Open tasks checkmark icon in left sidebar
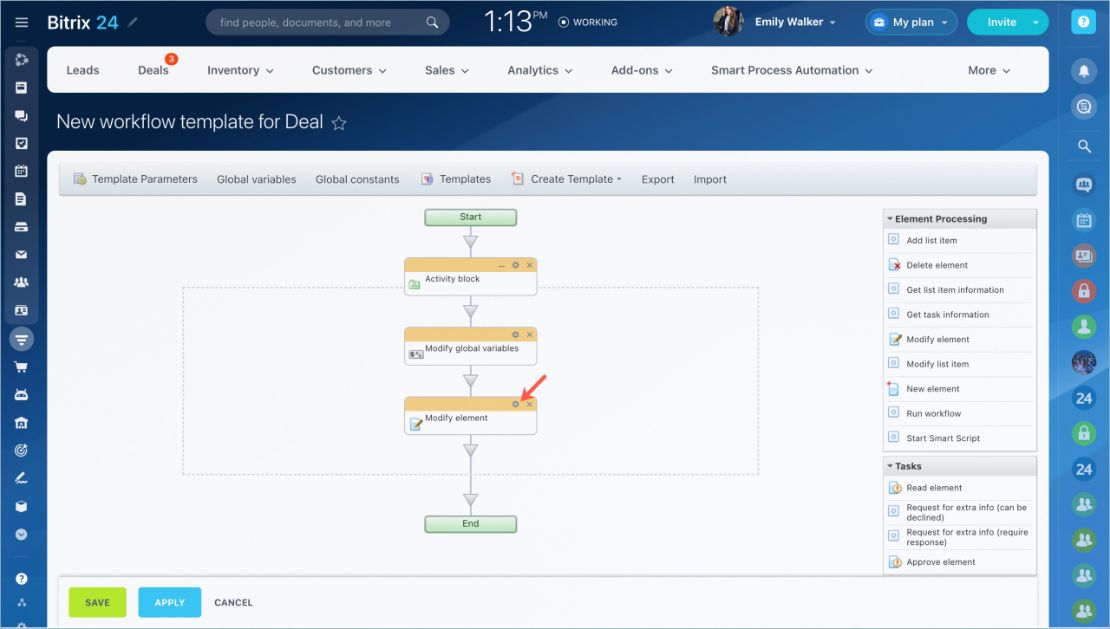 (21, 143)
